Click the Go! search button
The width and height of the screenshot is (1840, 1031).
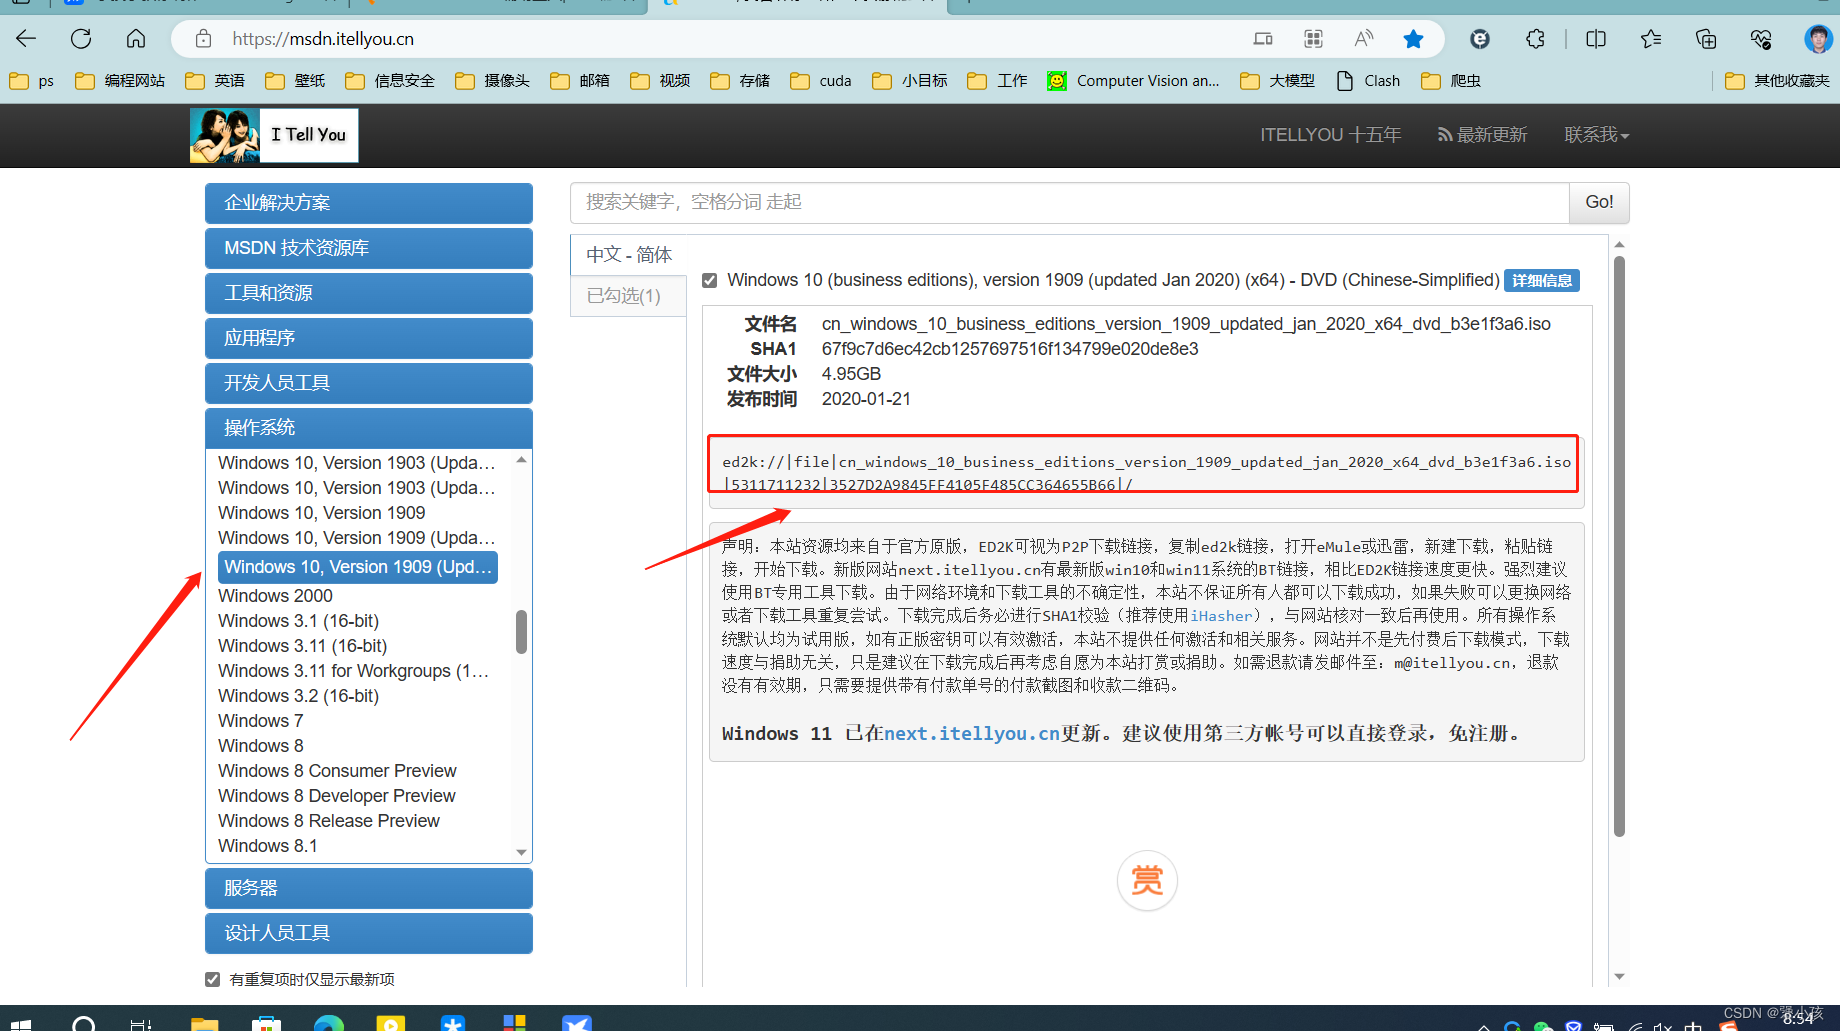click(x=1599, y=202)
